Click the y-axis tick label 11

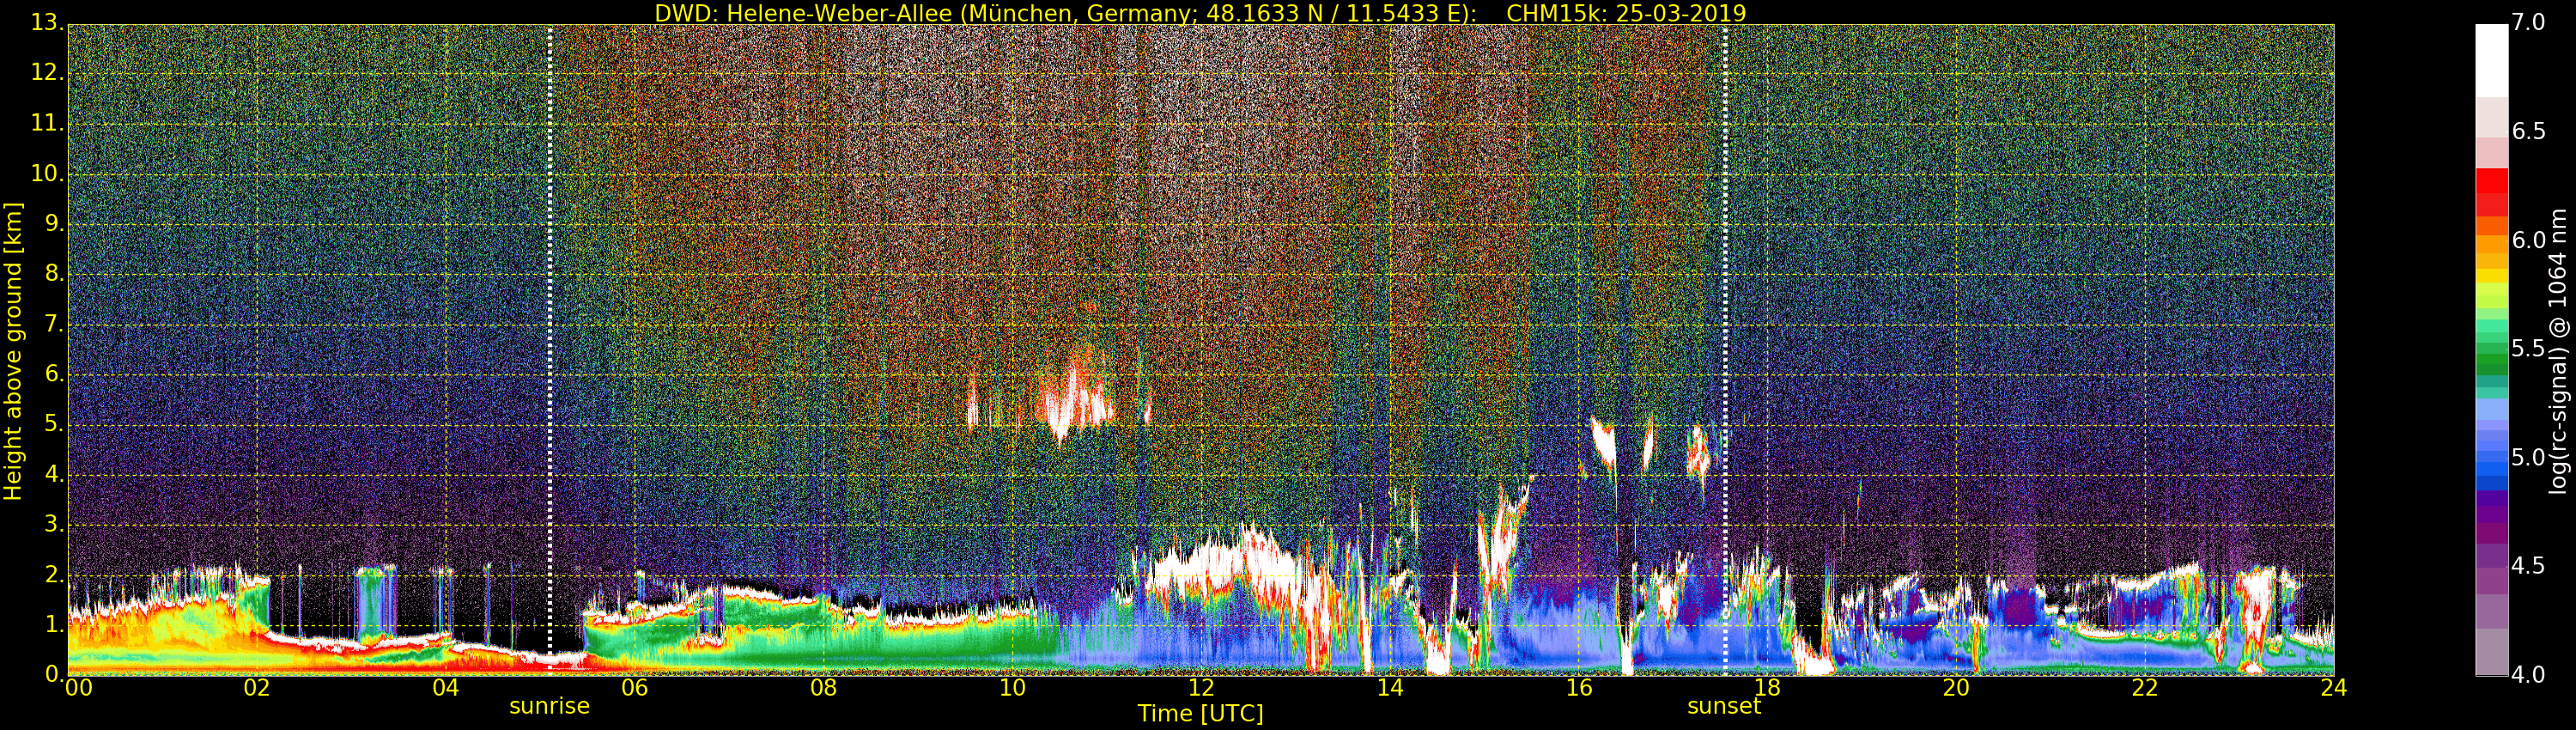click(x=46, y=123)
